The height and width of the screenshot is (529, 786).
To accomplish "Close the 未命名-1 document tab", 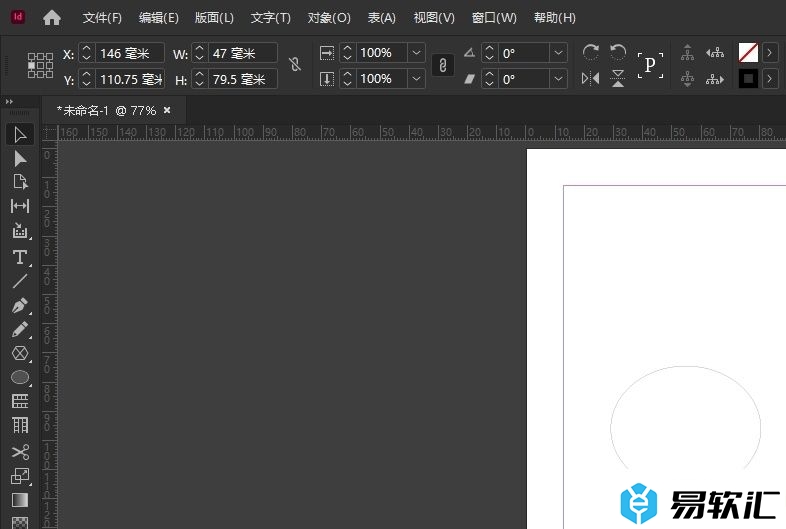I will pyautogui.click(x=167, y=110).
